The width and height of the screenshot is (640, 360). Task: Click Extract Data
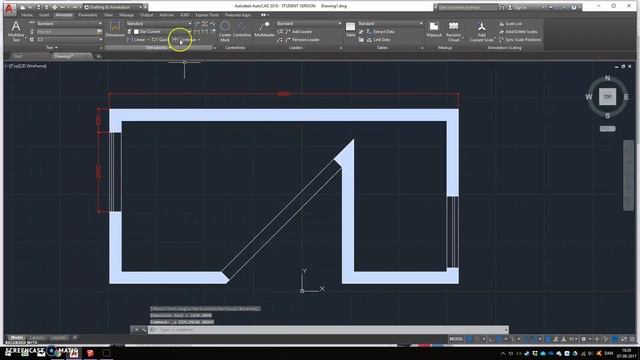point(380,31)
